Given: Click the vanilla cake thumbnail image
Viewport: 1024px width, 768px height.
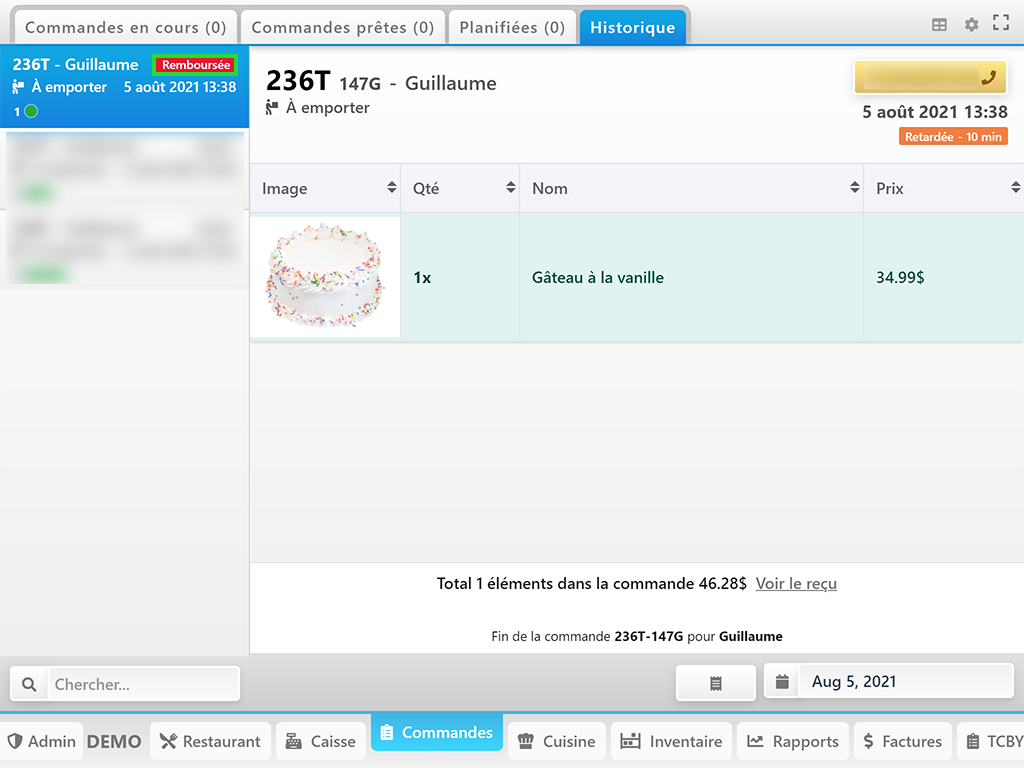Looking at the screenshot, I should [x=325, y=277].
